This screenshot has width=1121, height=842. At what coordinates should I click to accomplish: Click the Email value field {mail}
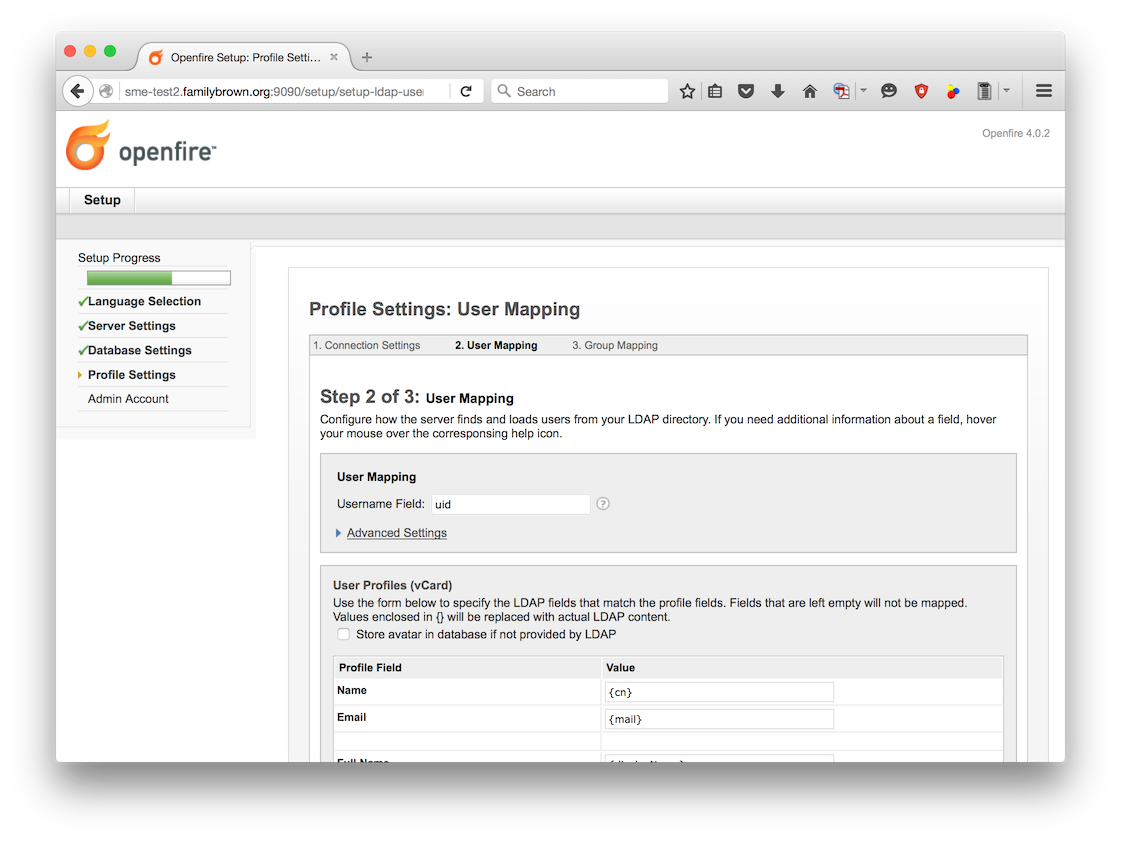pyautogui.click(x=718, y=719)
